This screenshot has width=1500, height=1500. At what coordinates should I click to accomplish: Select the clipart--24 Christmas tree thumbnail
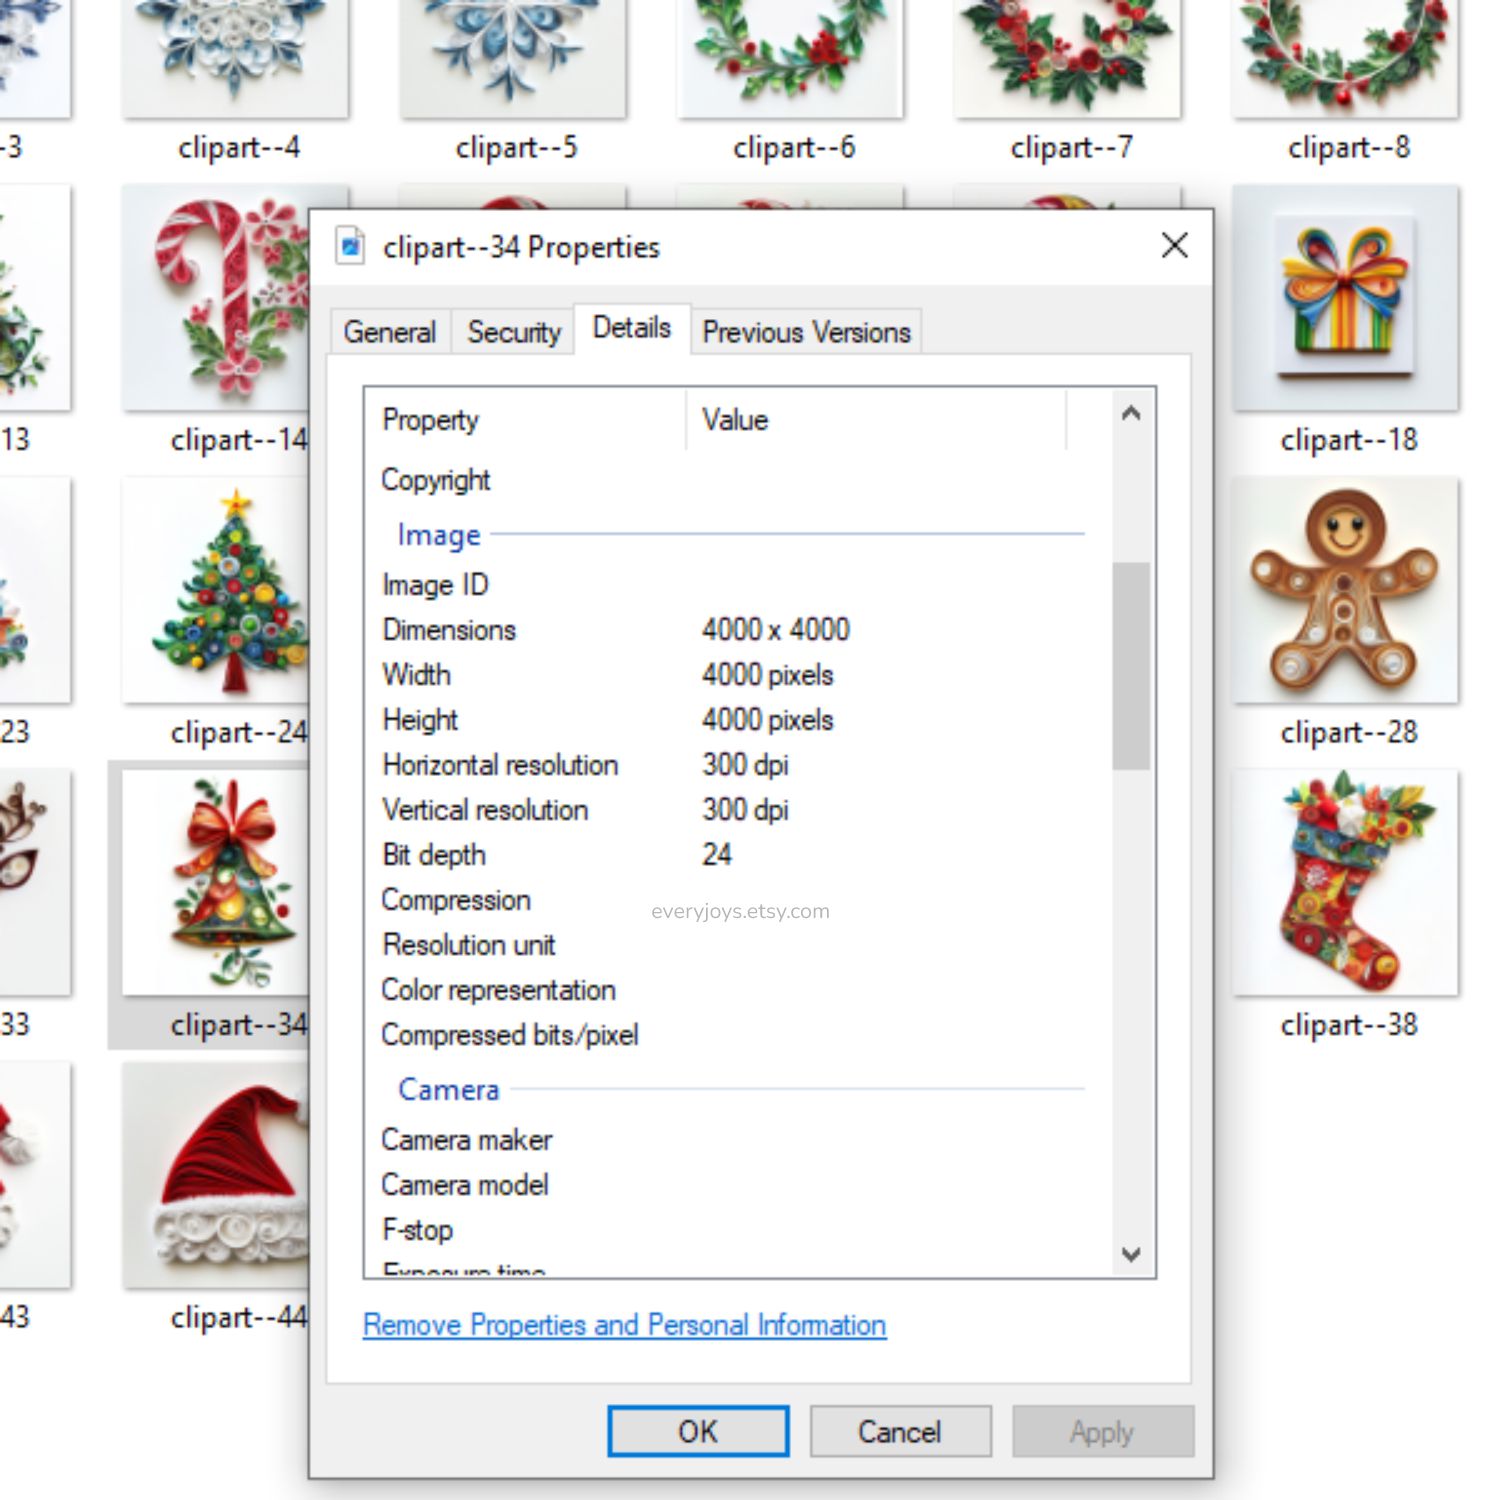point(215,590)
